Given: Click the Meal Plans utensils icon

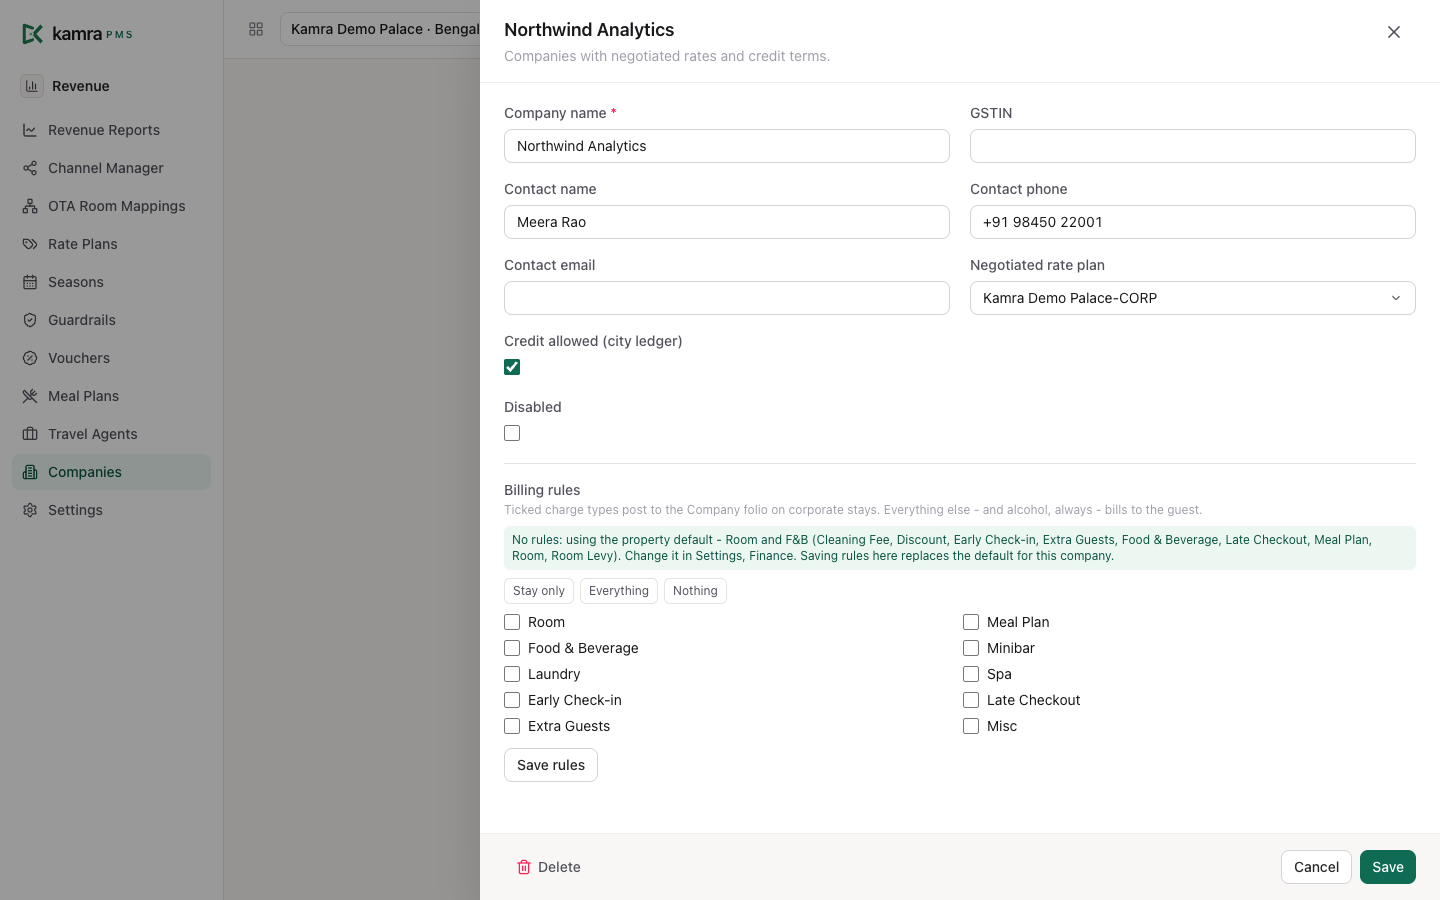Looking at the screenshot, I should 30,396.
